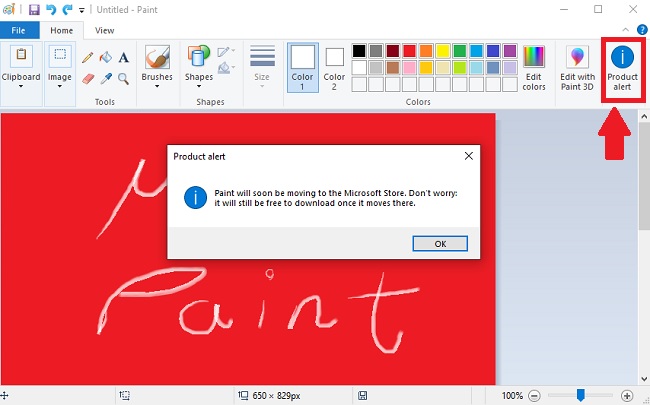Click the Save icon in quick access toolbar

point(34,9)
